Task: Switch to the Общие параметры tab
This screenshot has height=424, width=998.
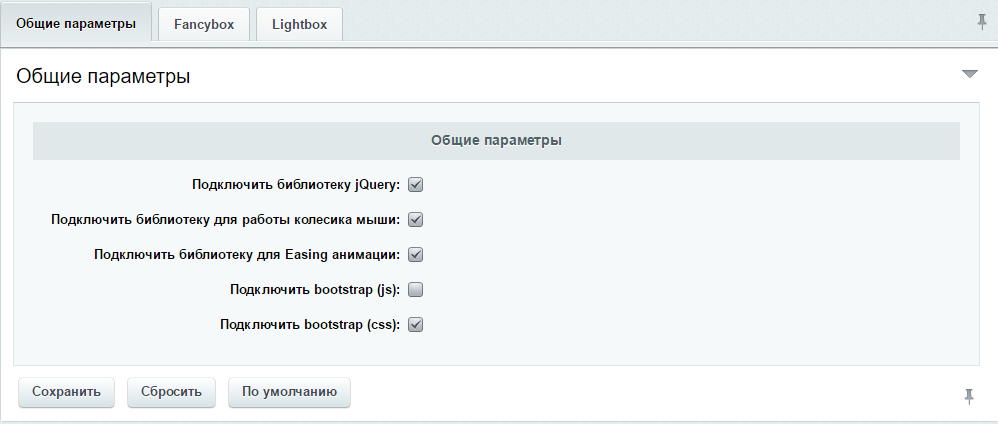Action: pyautogui.click(x=76, y=23)
